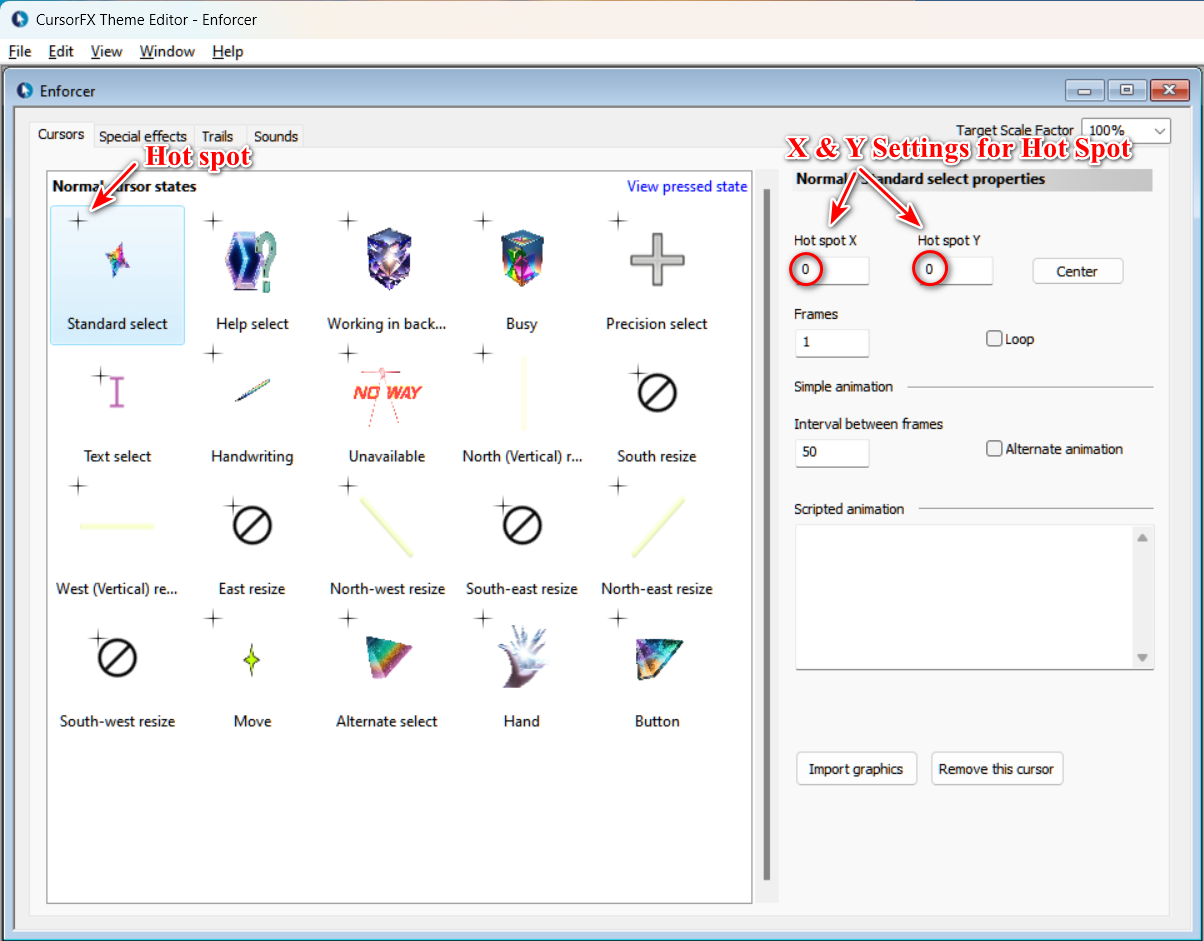Image resolution: width=1204 pixels, height=941 pixels.
Task: Select the Standard select cursor
Action: tap(117, 275)
